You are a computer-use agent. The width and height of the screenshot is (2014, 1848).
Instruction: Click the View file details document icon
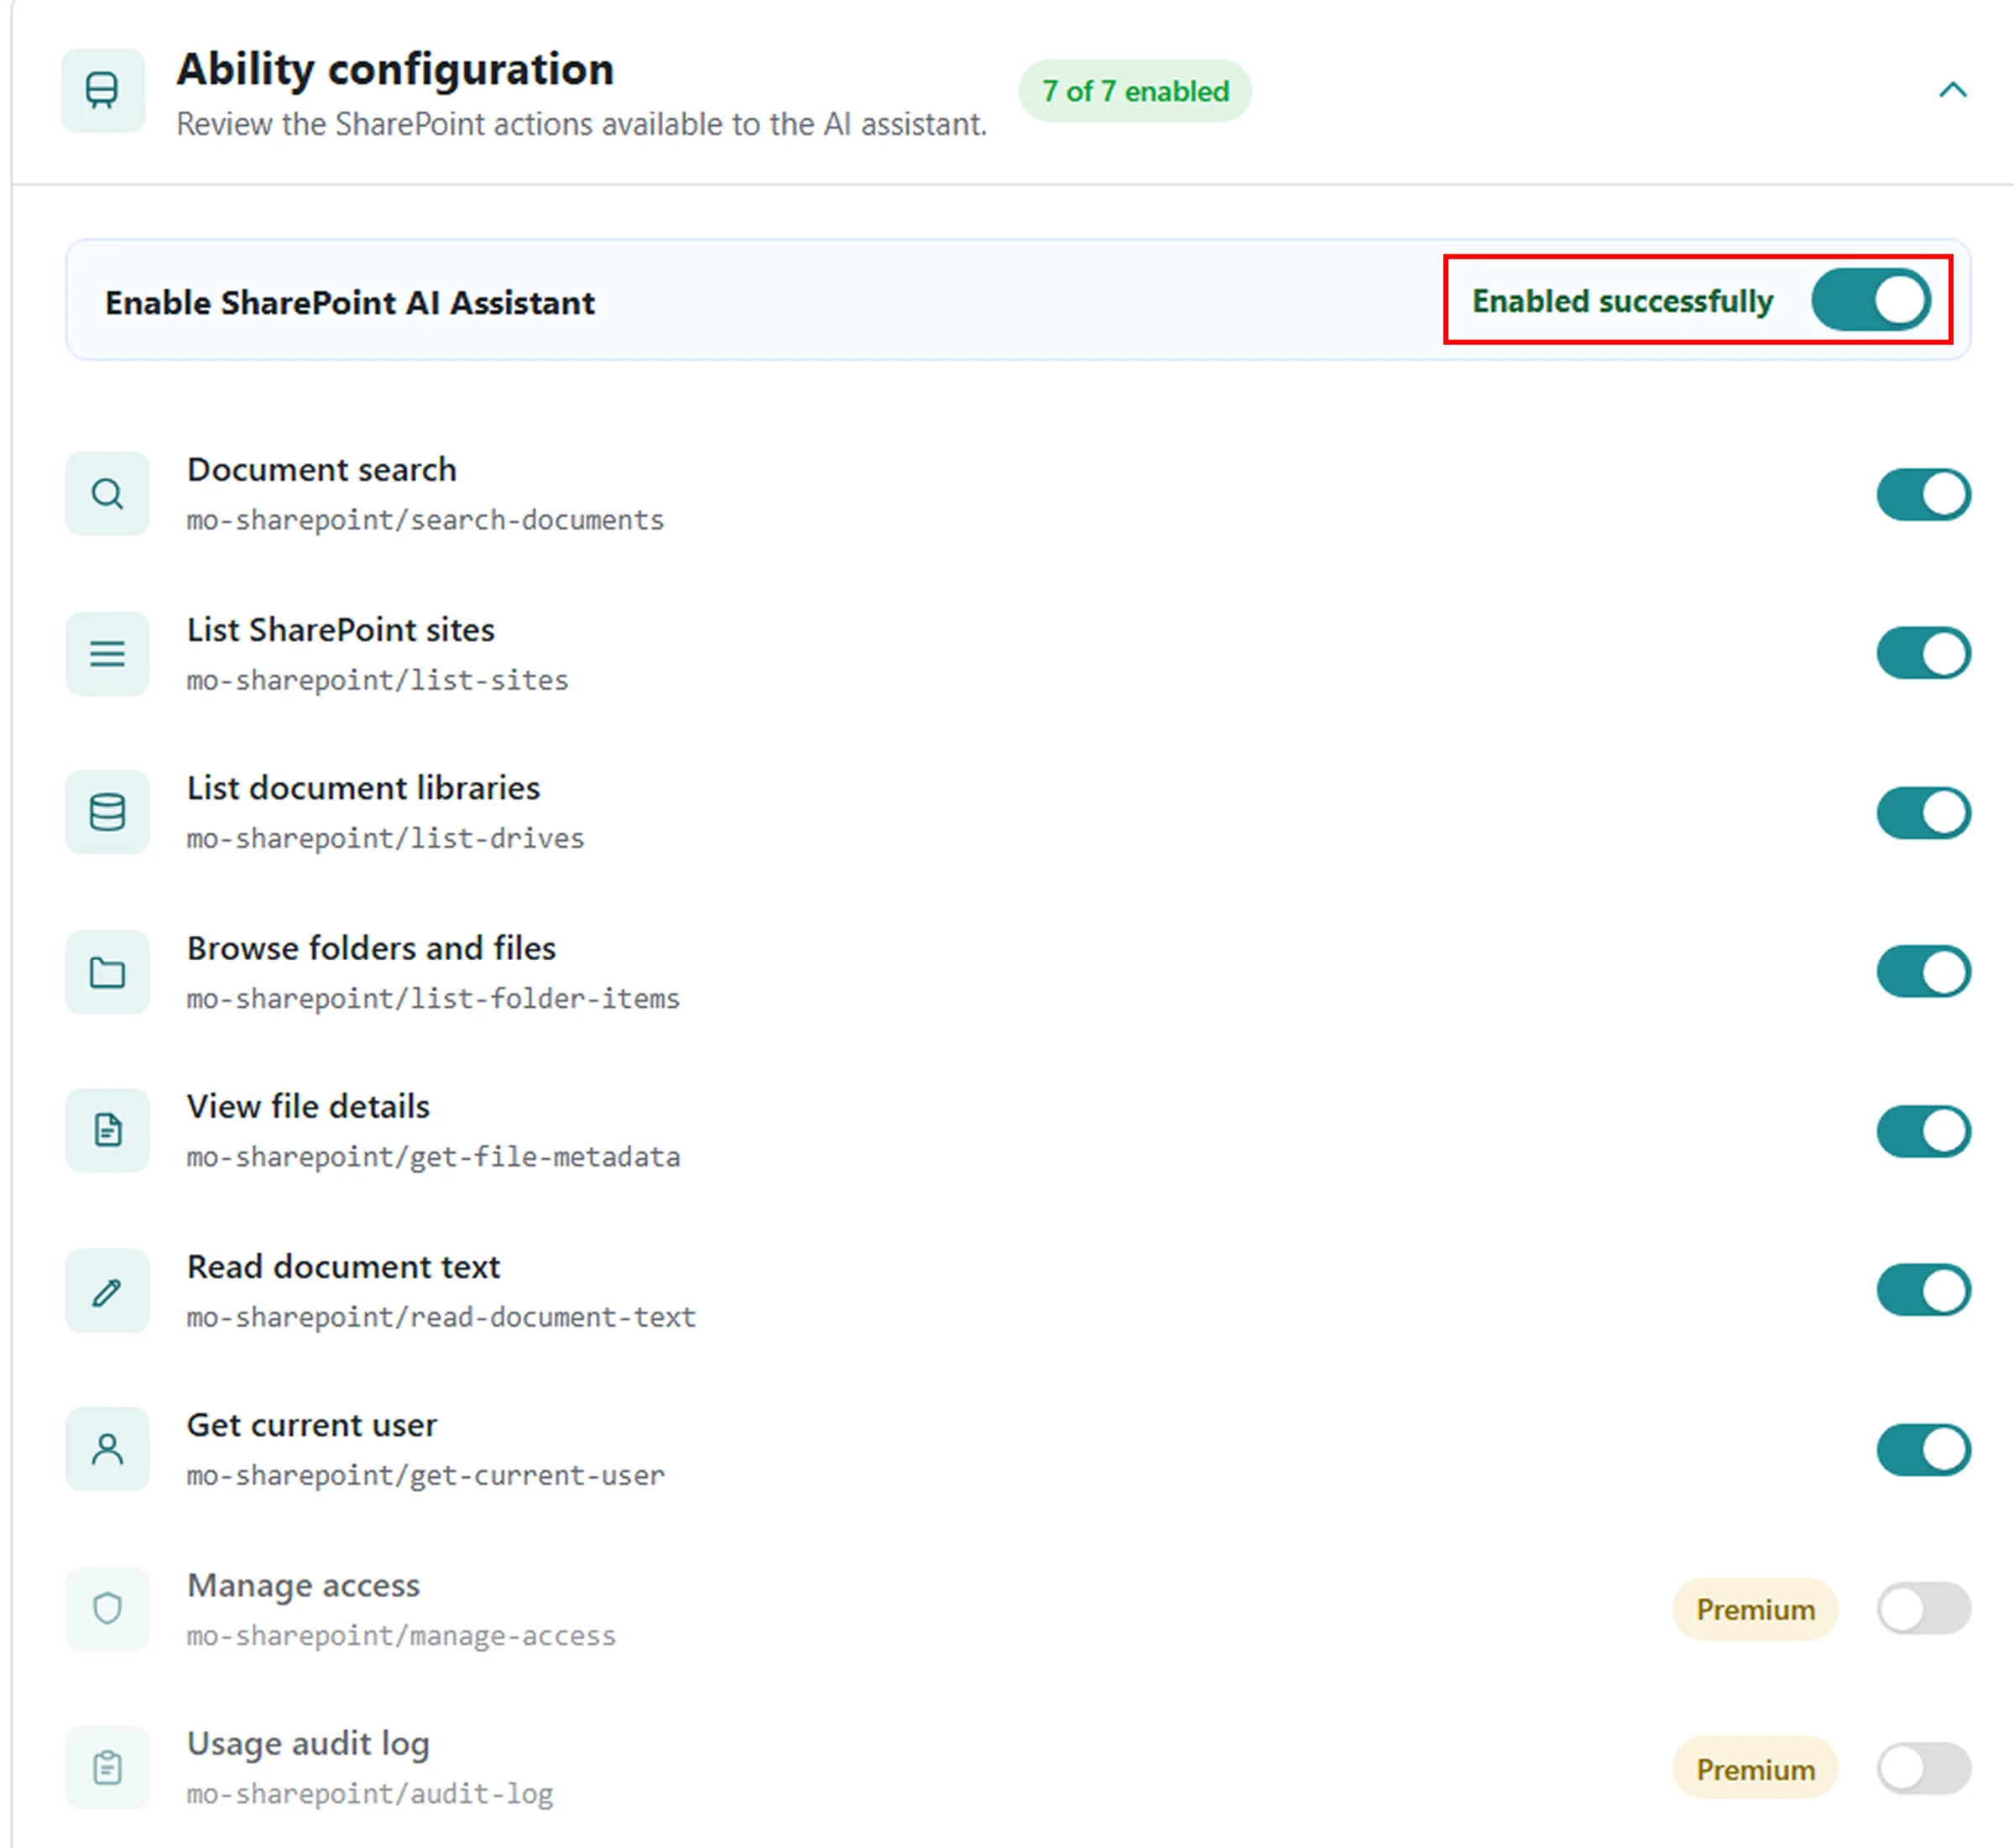107,1131
